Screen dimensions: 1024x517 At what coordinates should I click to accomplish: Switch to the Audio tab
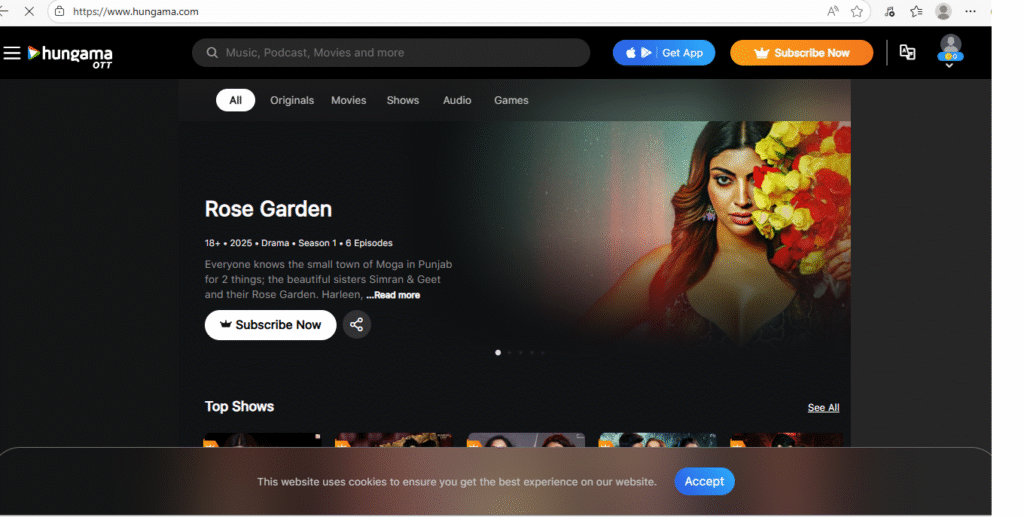click(x=456, y=101)
